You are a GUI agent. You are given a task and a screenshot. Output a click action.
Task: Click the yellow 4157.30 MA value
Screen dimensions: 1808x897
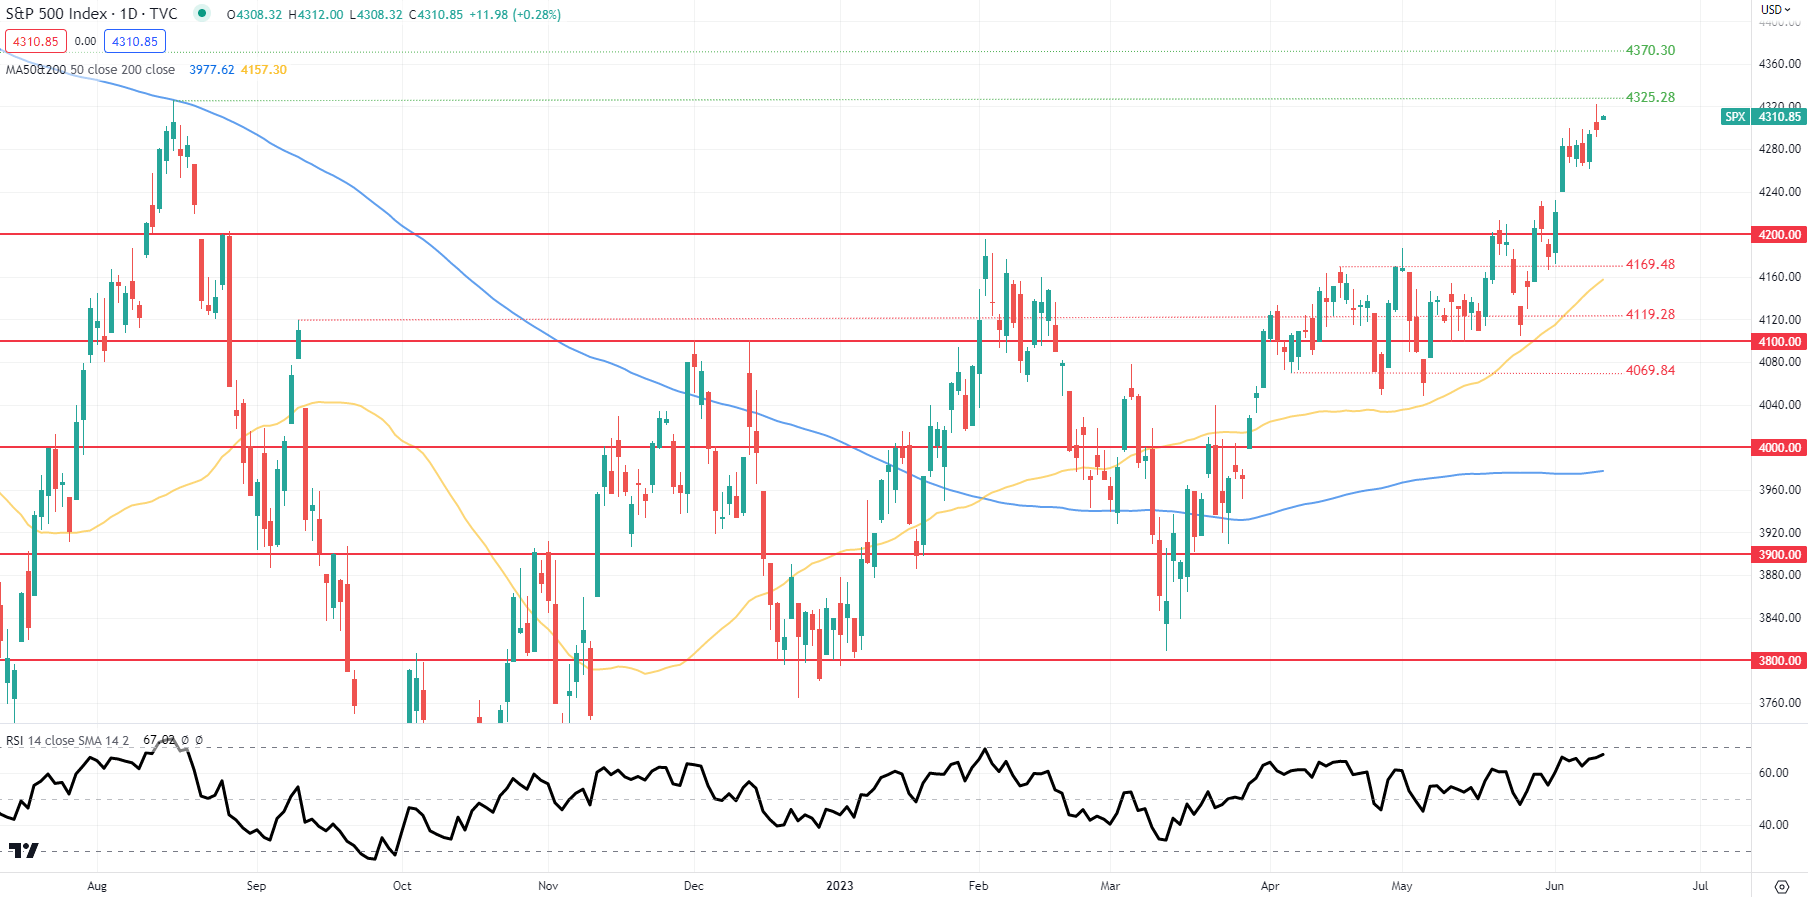tap(264, 70)
